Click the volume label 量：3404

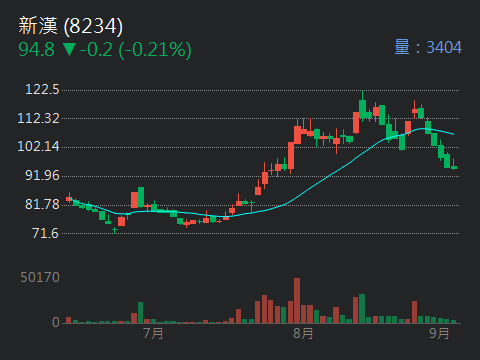[428, 47]
